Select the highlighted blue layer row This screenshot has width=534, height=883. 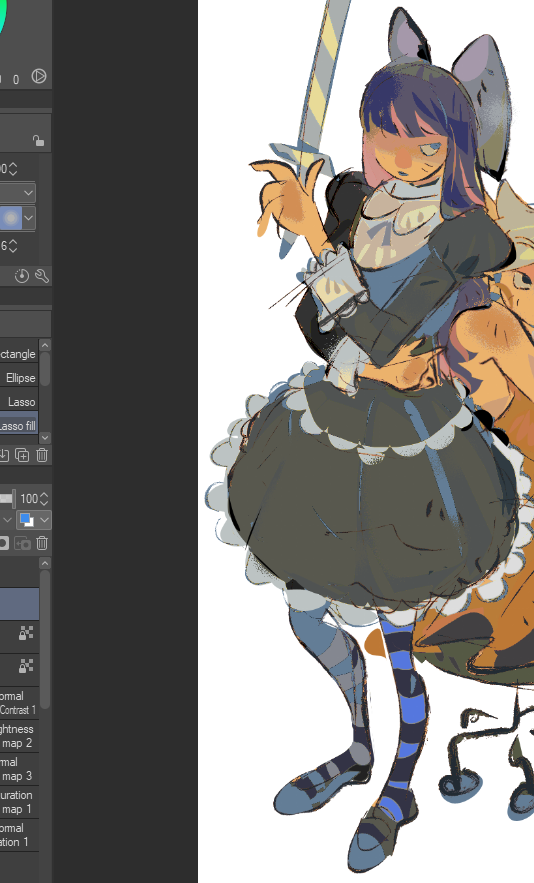(x=19, y=604)
